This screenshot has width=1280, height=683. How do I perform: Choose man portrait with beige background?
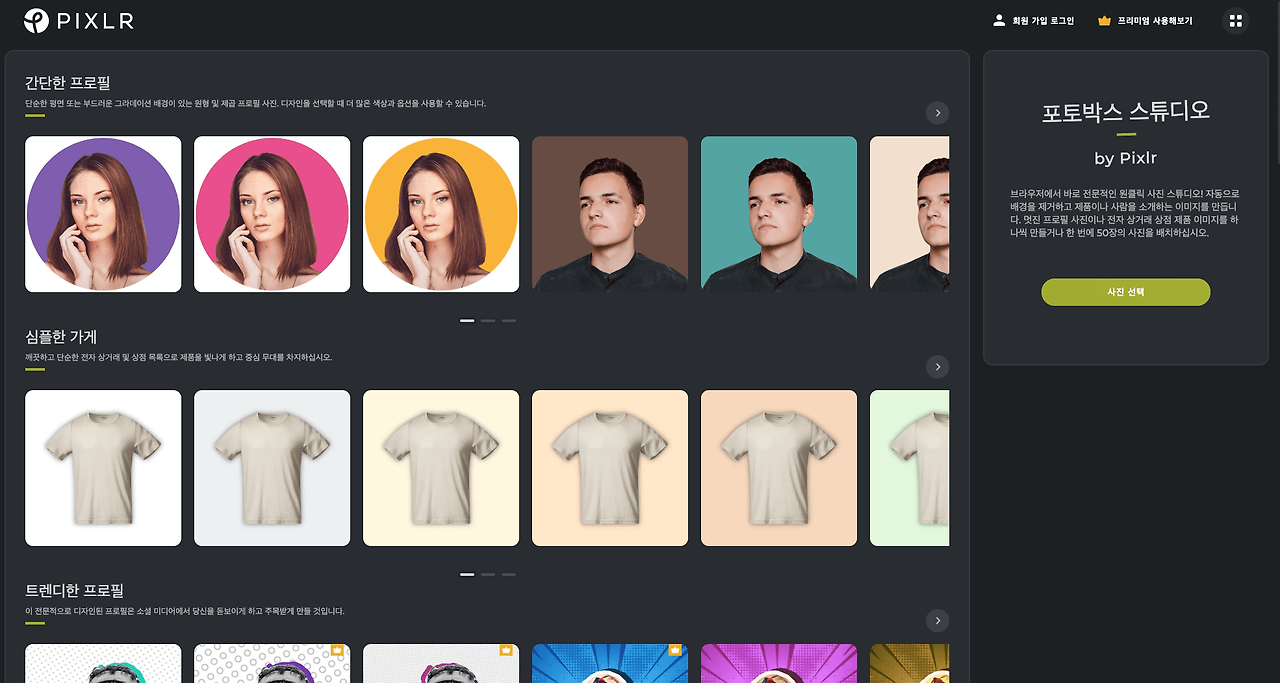[x=909, y=214]
